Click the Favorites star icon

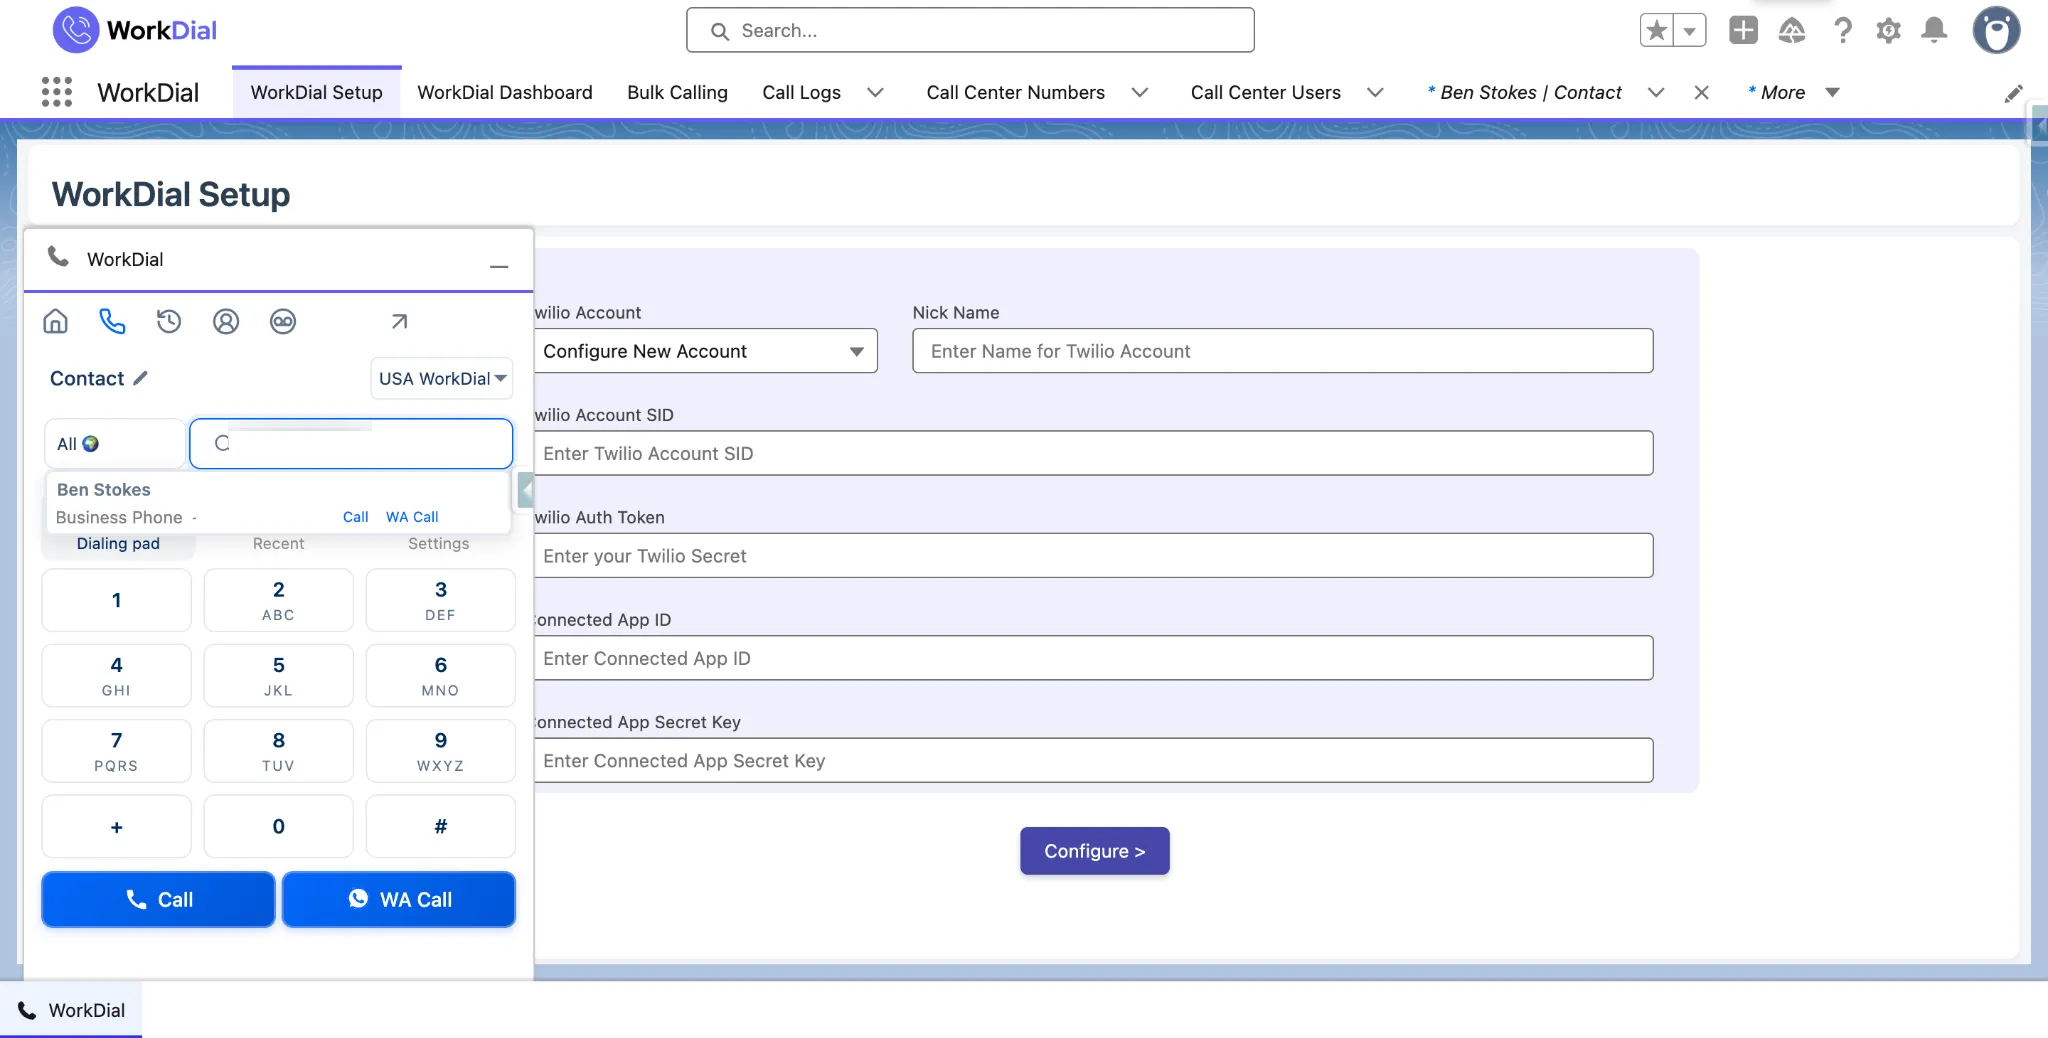[1656, 30]
